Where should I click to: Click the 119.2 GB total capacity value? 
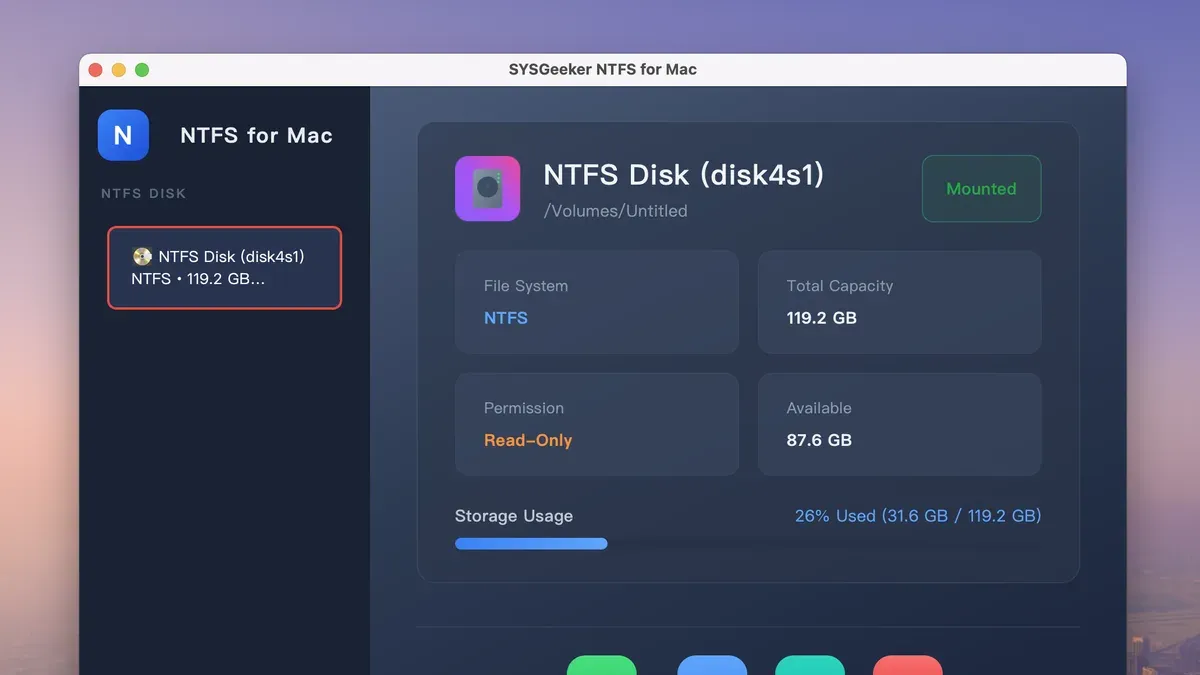coord(822,318)
